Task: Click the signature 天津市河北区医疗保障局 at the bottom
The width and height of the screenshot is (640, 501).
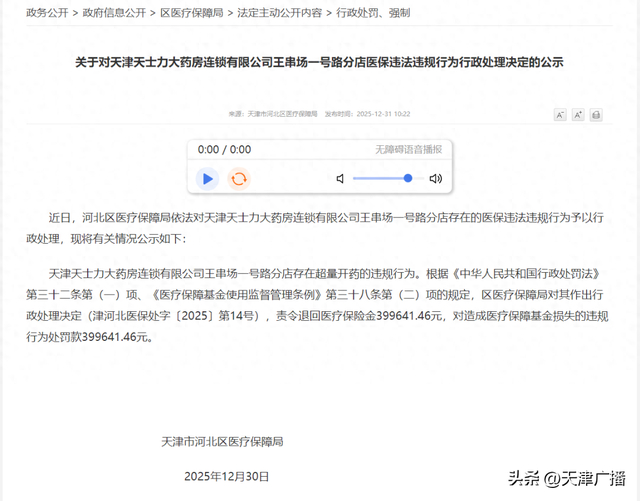Action: [x=222, y=442]
